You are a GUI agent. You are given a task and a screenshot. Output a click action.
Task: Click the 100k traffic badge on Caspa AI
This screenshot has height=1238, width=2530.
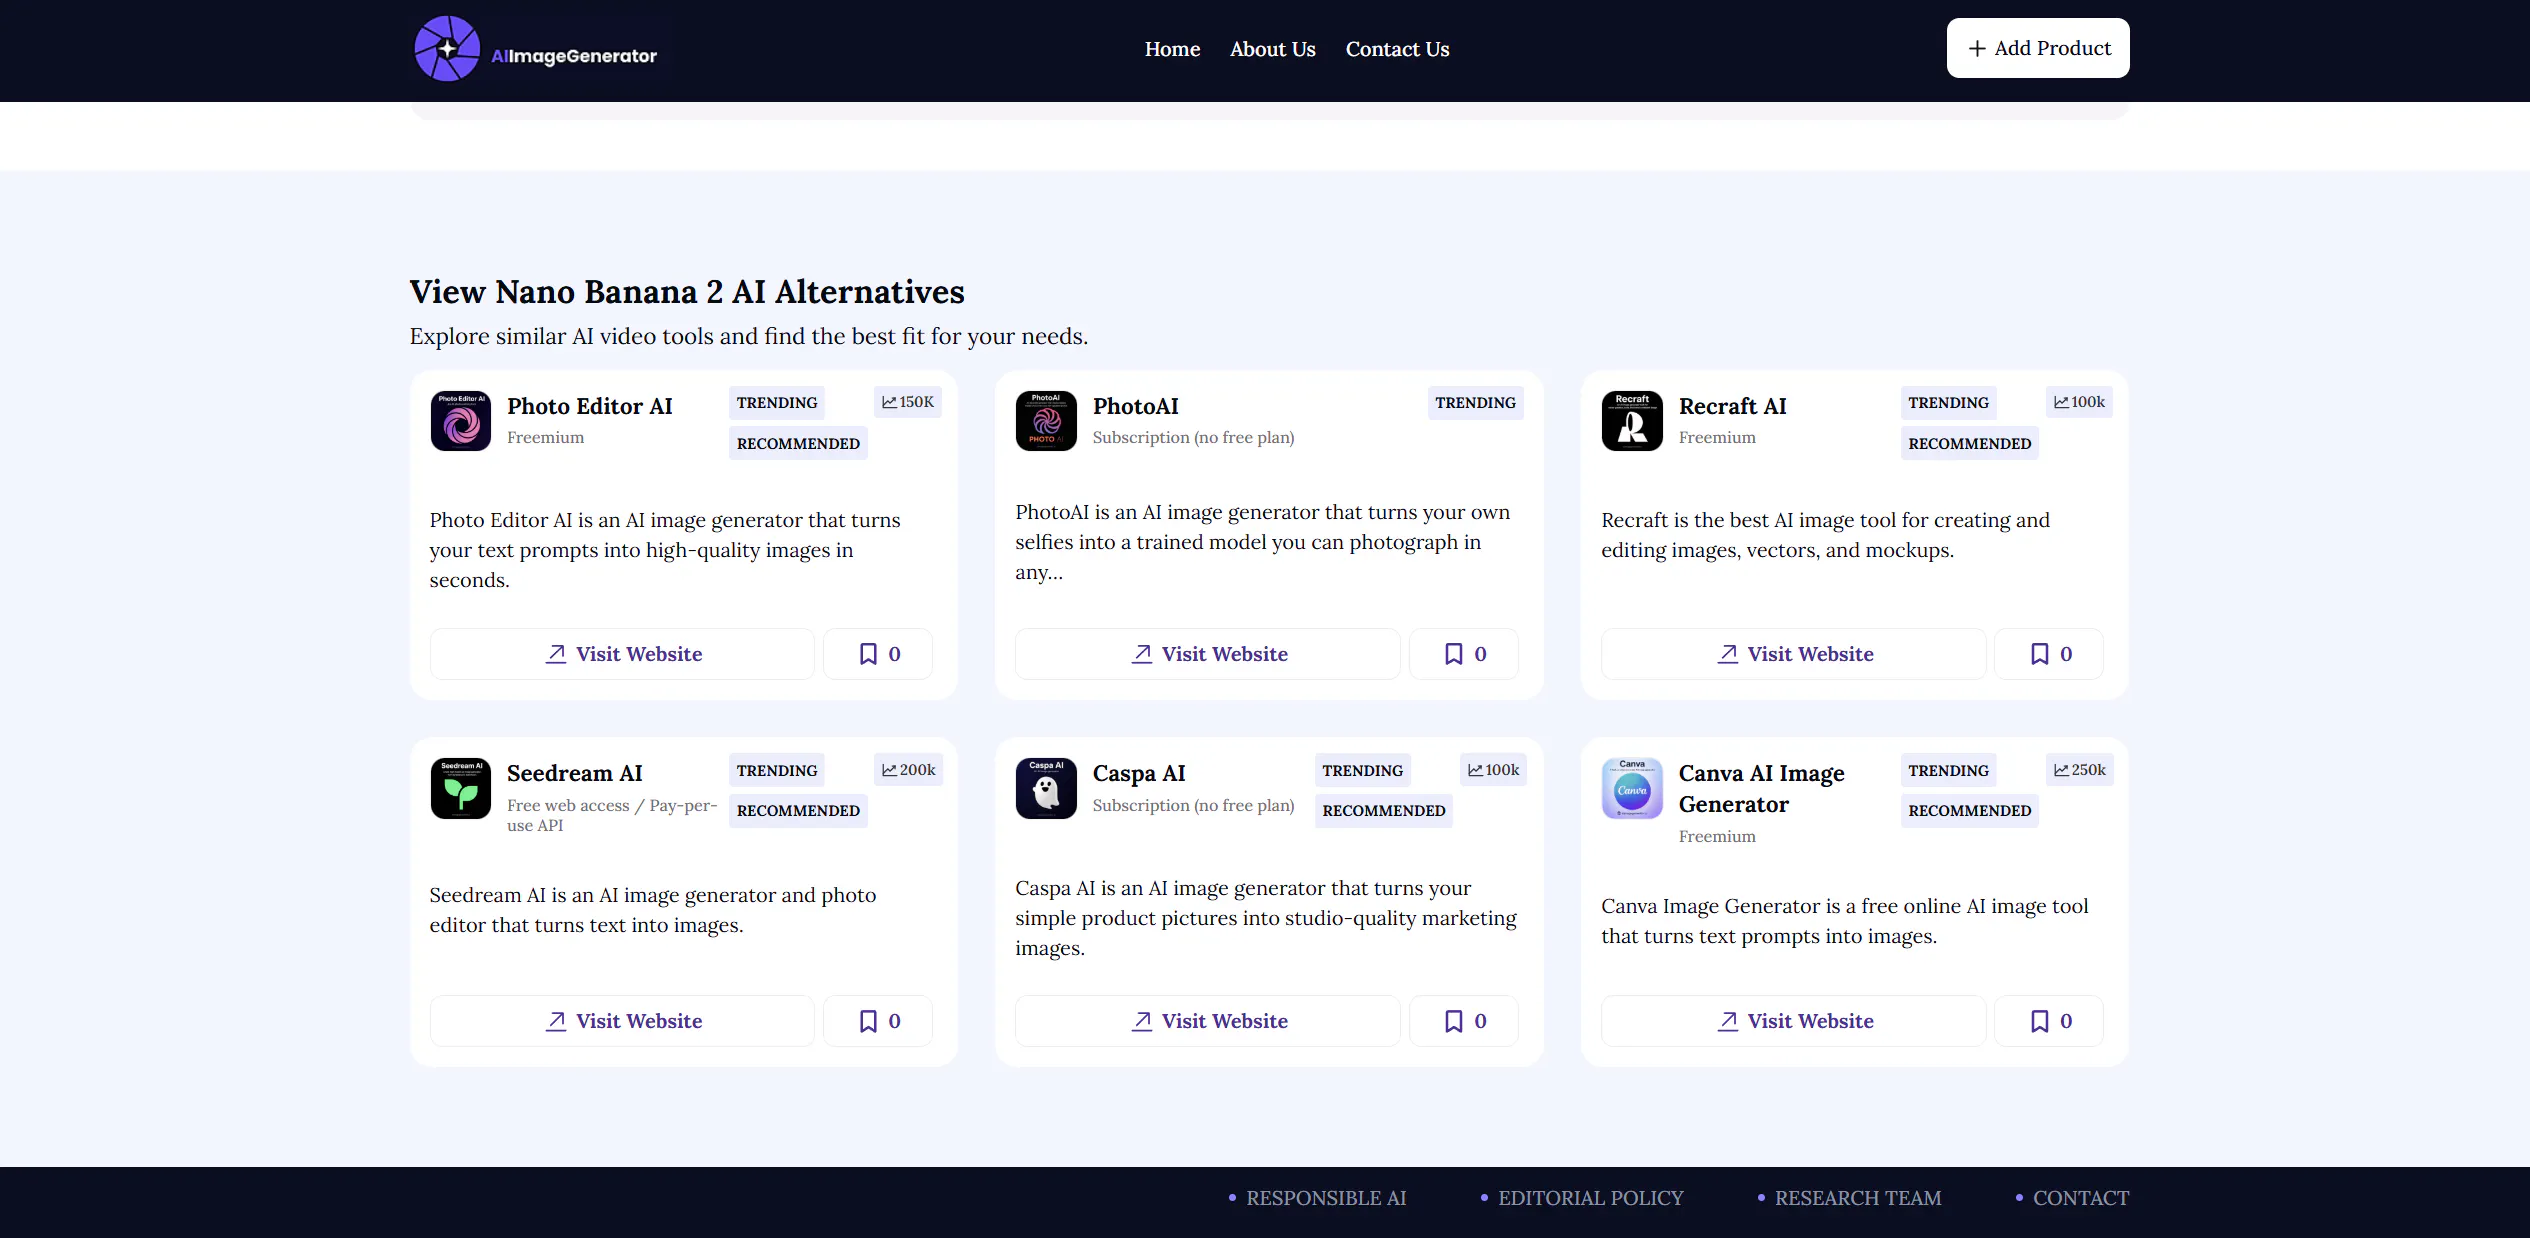[x=1493, y=770]
